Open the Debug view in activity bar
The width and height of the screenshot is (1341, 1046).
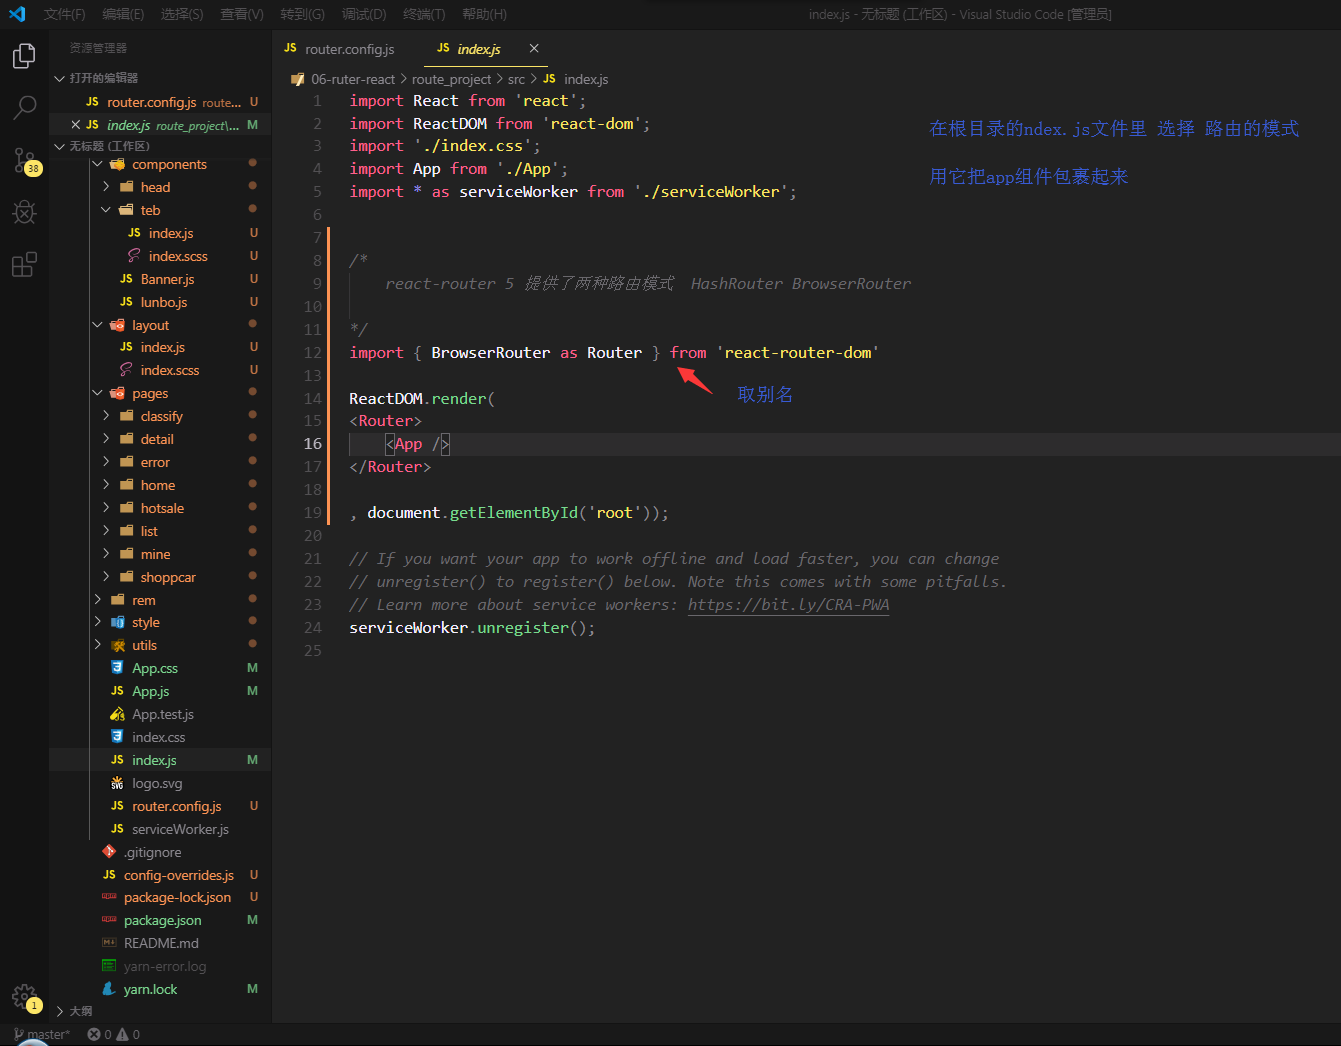point(24,212)
